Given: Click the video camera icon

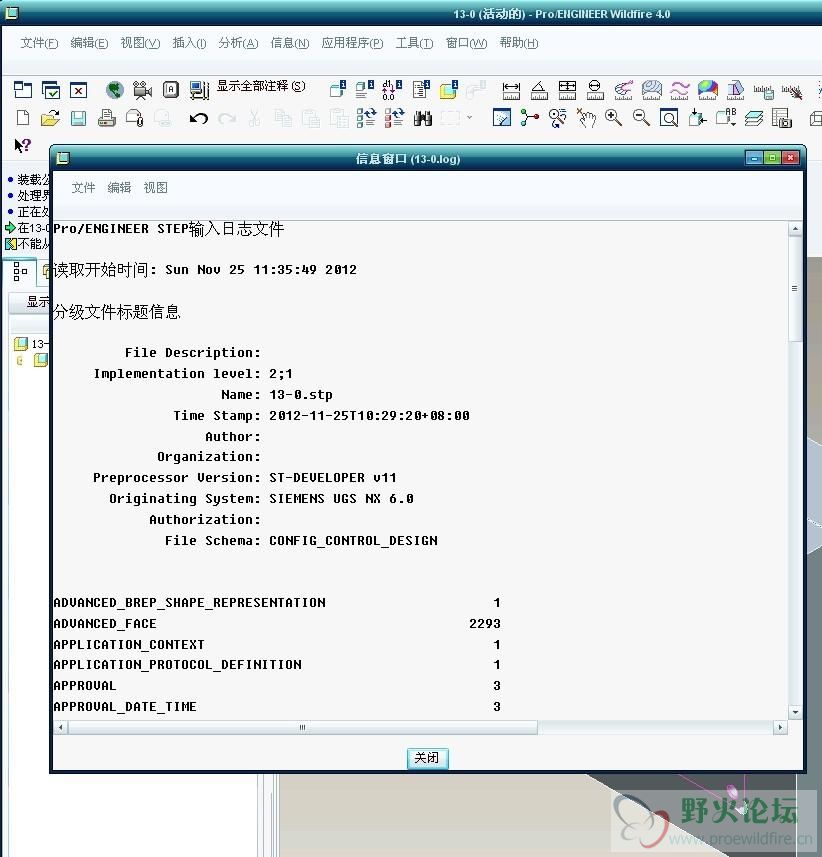Looking at the screenshot, I should (142, 90).
